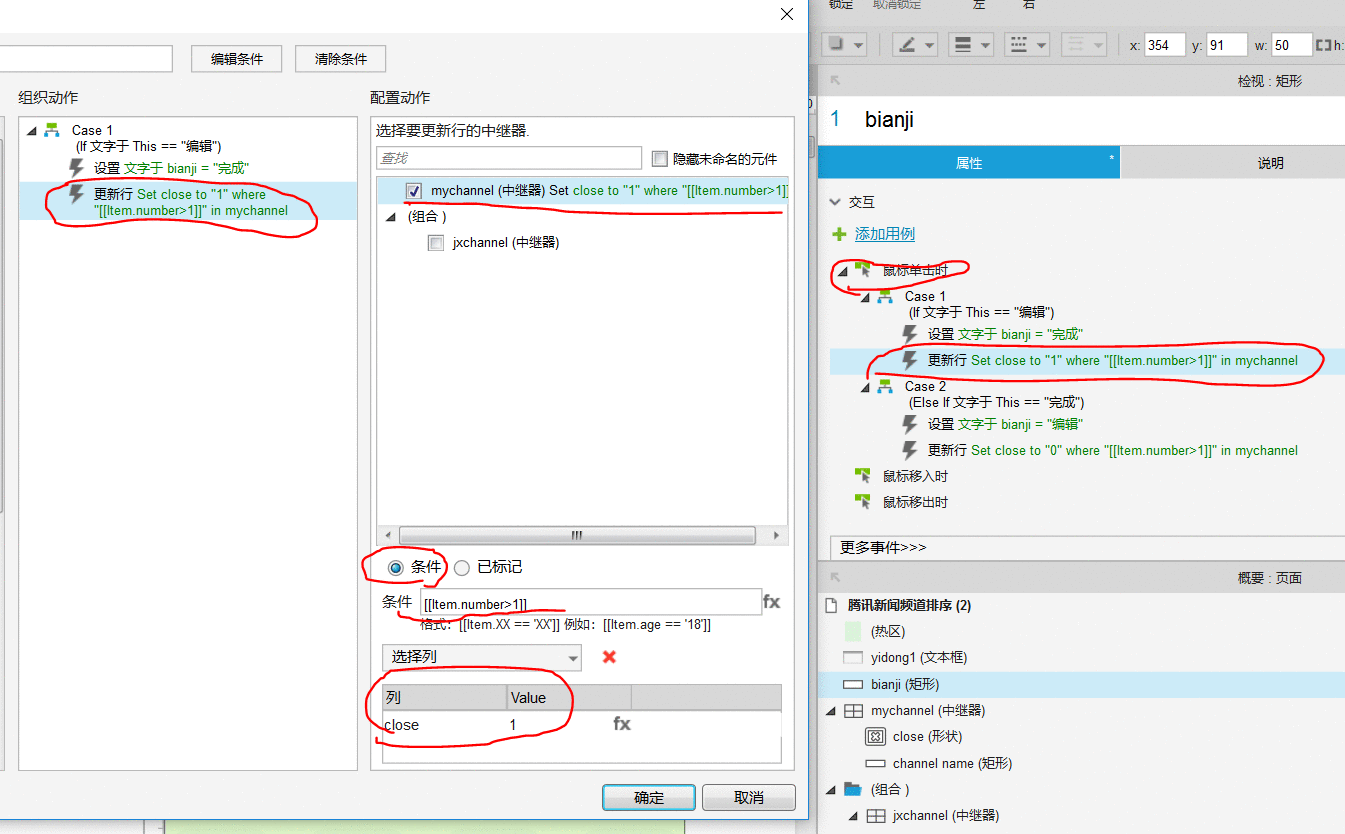Select Case 1 row in the Inspector

(x=925, y=296)
